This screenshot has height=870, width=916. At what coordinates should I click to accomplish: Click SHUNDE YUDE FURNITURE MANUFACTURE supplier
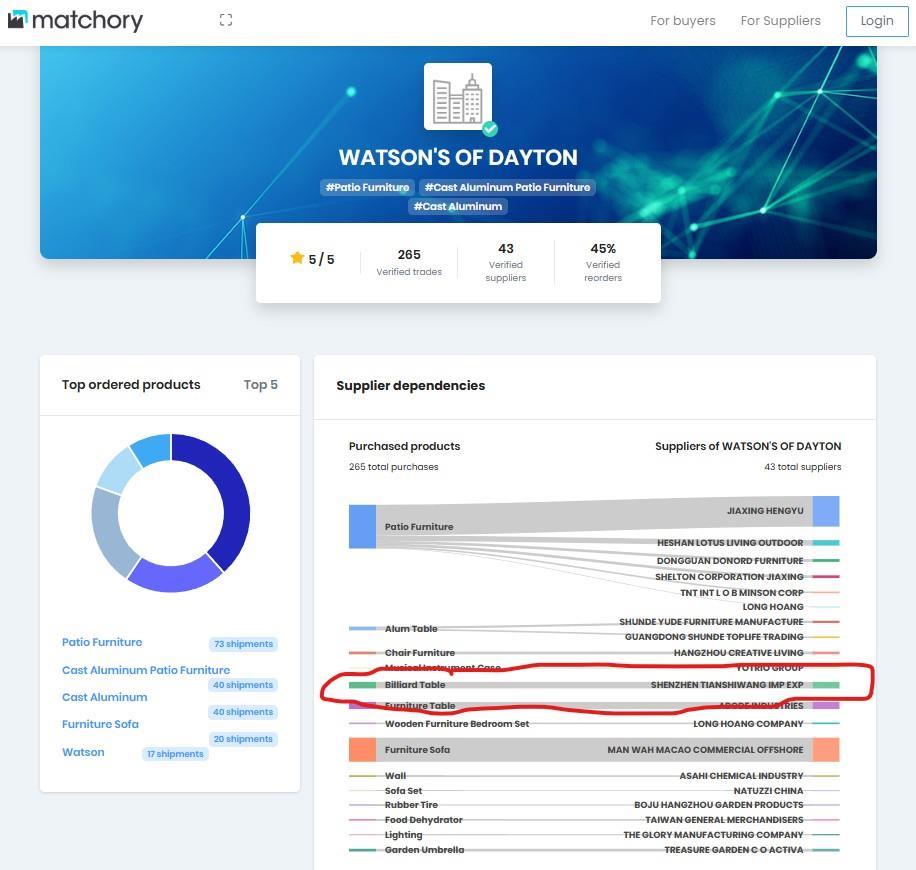pos(711,622)
